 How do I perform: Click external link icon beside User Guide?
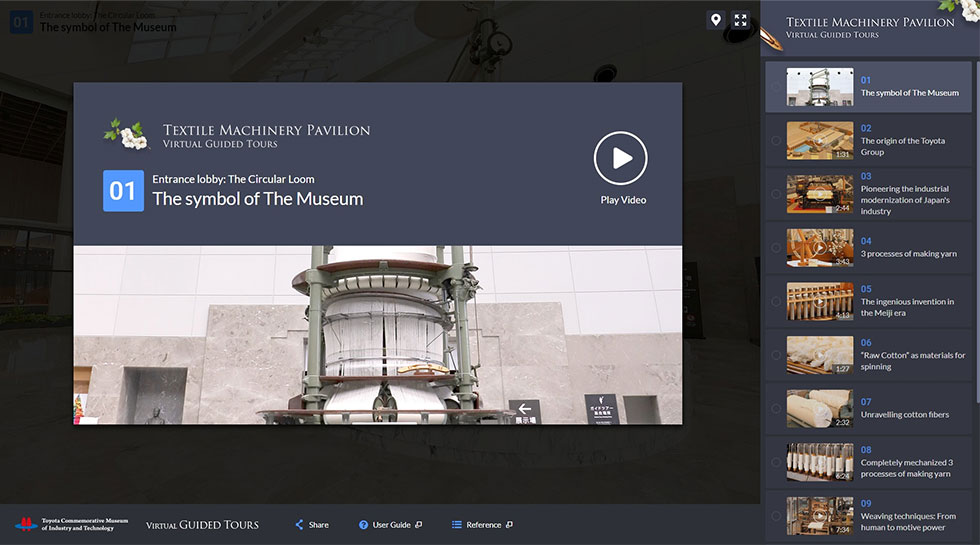tap(419, 525)
